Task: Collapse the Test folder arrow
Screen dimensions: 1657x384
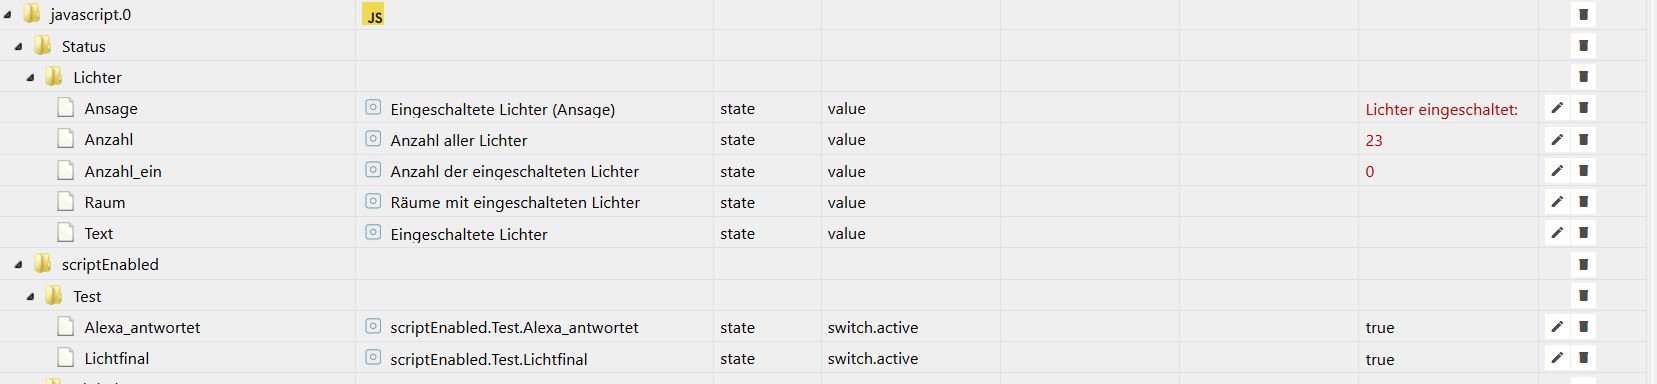Action: pyautogui.click(x=30, y=296)
